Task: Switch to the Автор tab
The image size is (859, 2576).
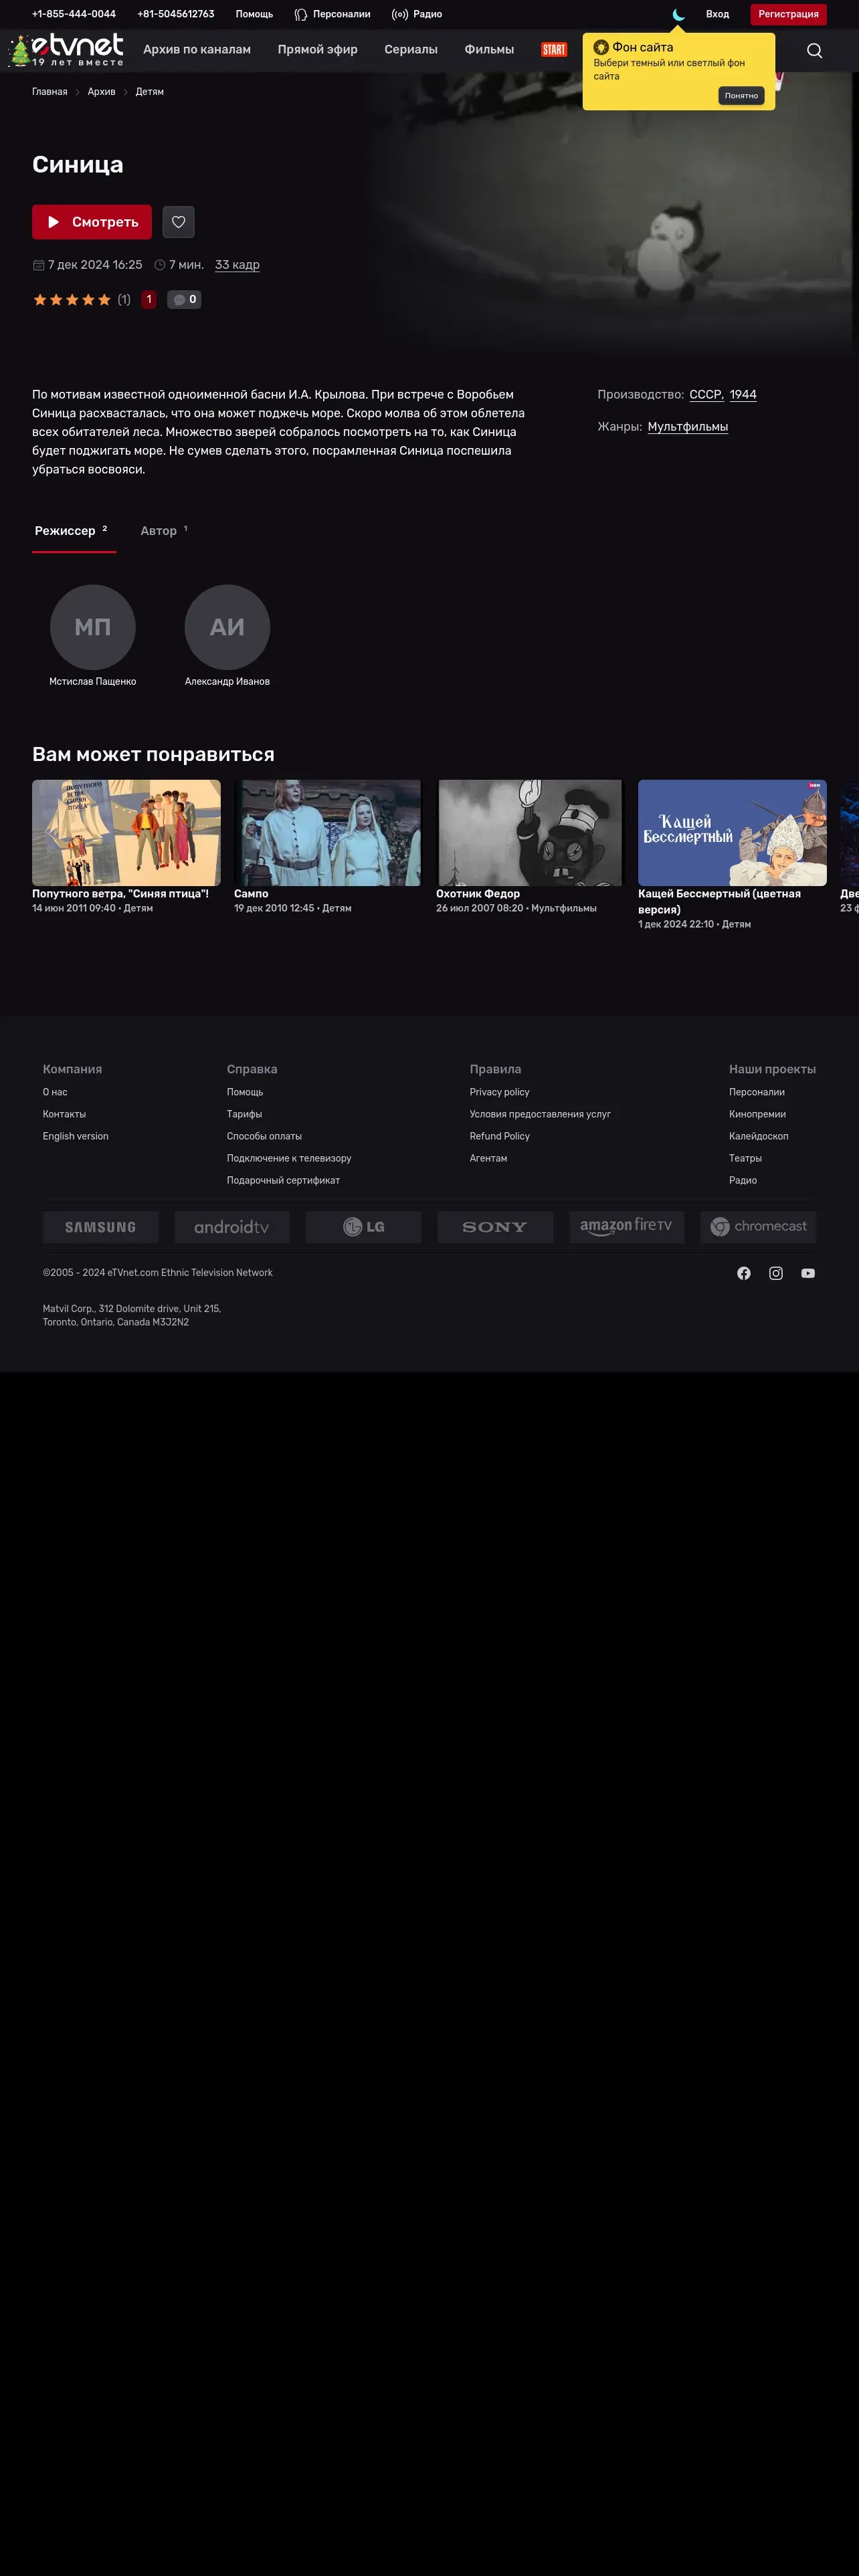Action: [164, 531]
